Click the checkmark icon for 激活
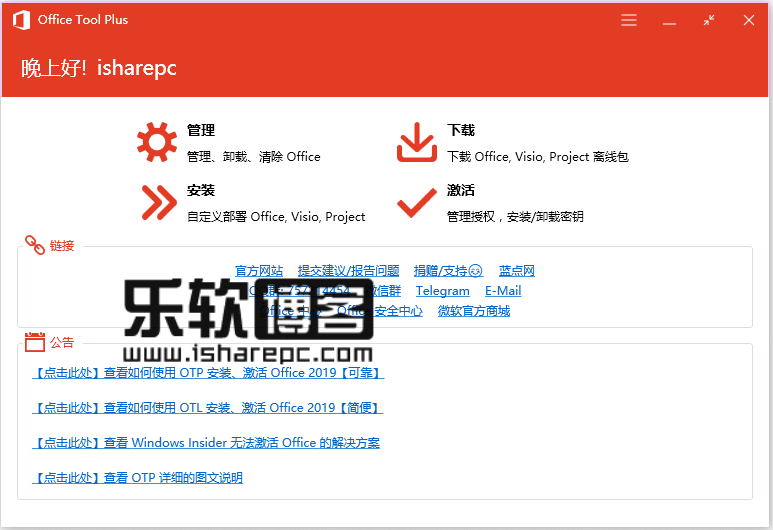Viewport: 773px width, 530px height. point(417,203)
